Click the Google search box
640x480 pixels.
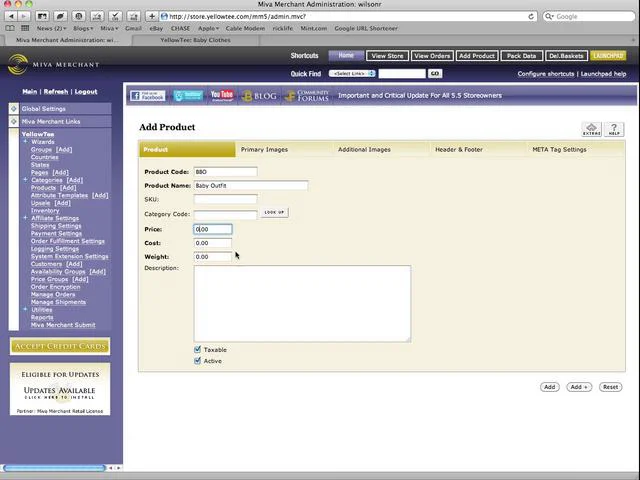[589, 16]
